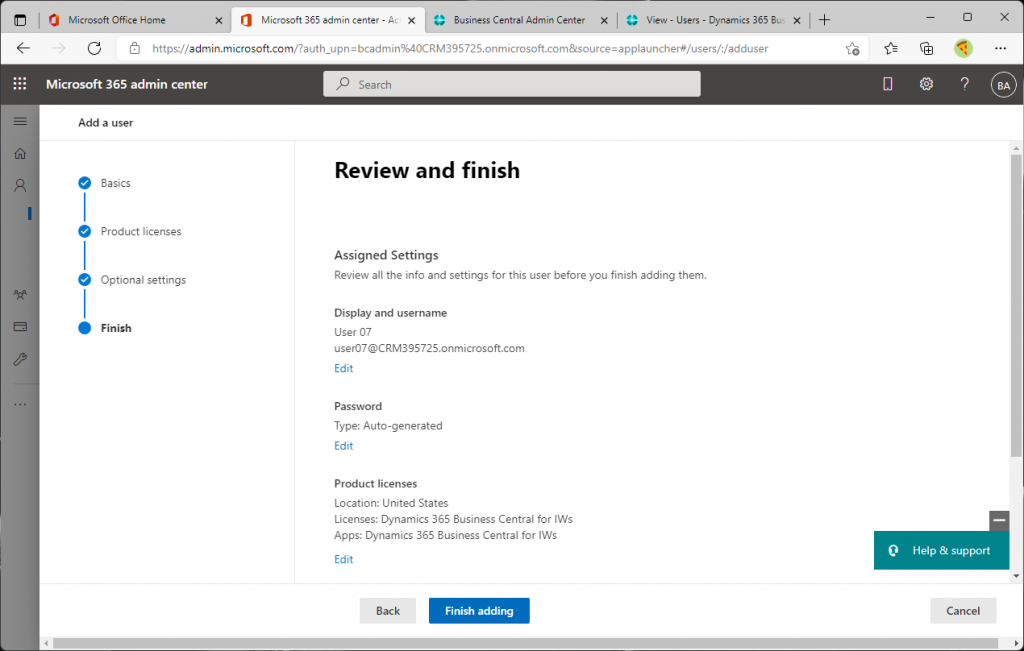View site information lock icon

[x=135, y=48]
